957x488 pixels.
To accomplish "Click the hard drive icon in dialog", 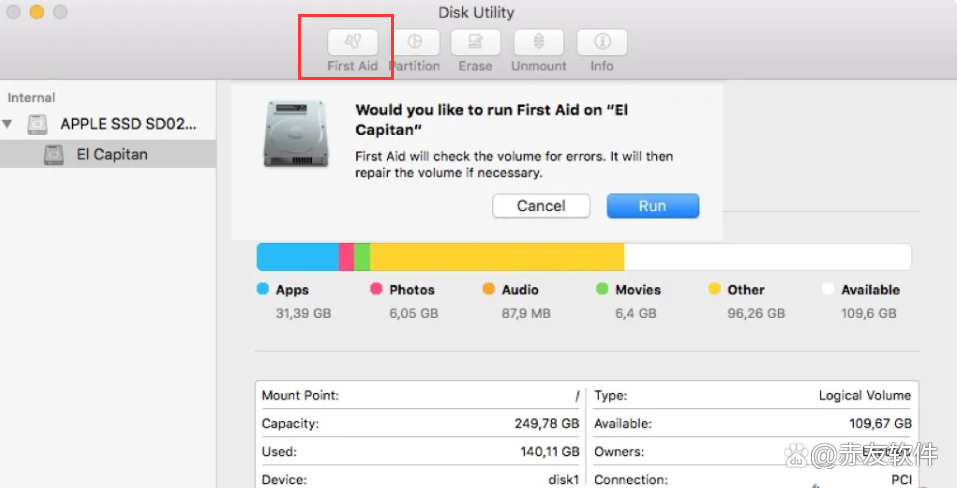I will coord(296,133).
